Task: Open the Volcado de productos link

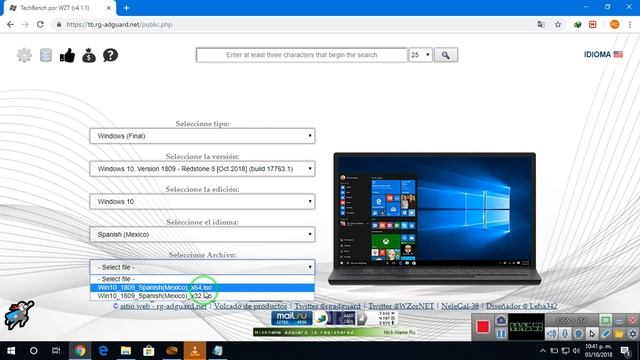Action: [x=250, y=306]
